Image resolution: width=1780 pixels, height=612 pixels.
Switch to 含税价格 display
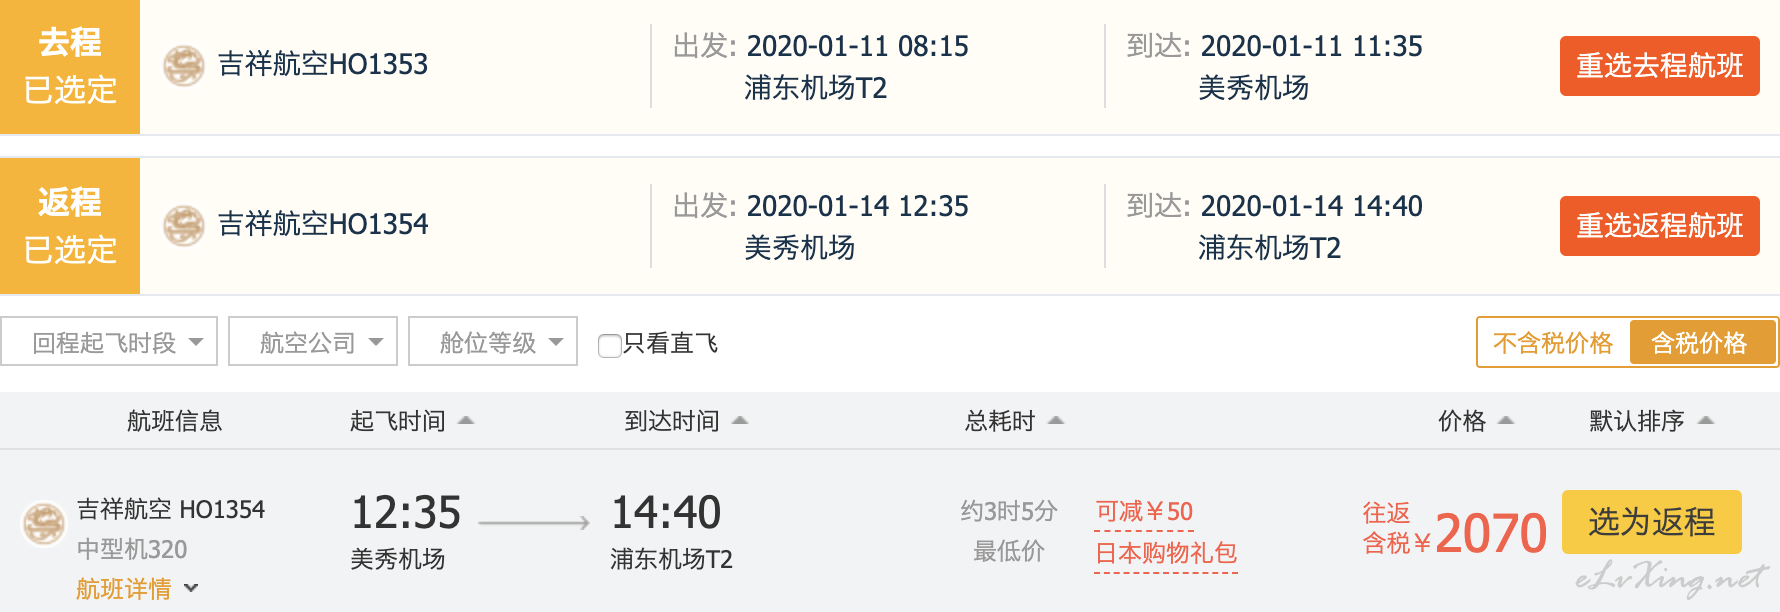coord(1702,343)
